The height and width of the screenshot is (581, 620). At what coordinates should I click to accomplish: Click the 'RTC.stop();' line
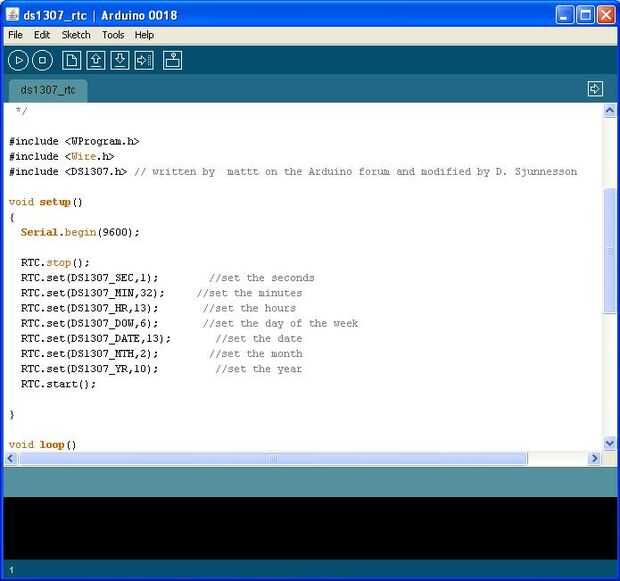click(x=55, y=263)
